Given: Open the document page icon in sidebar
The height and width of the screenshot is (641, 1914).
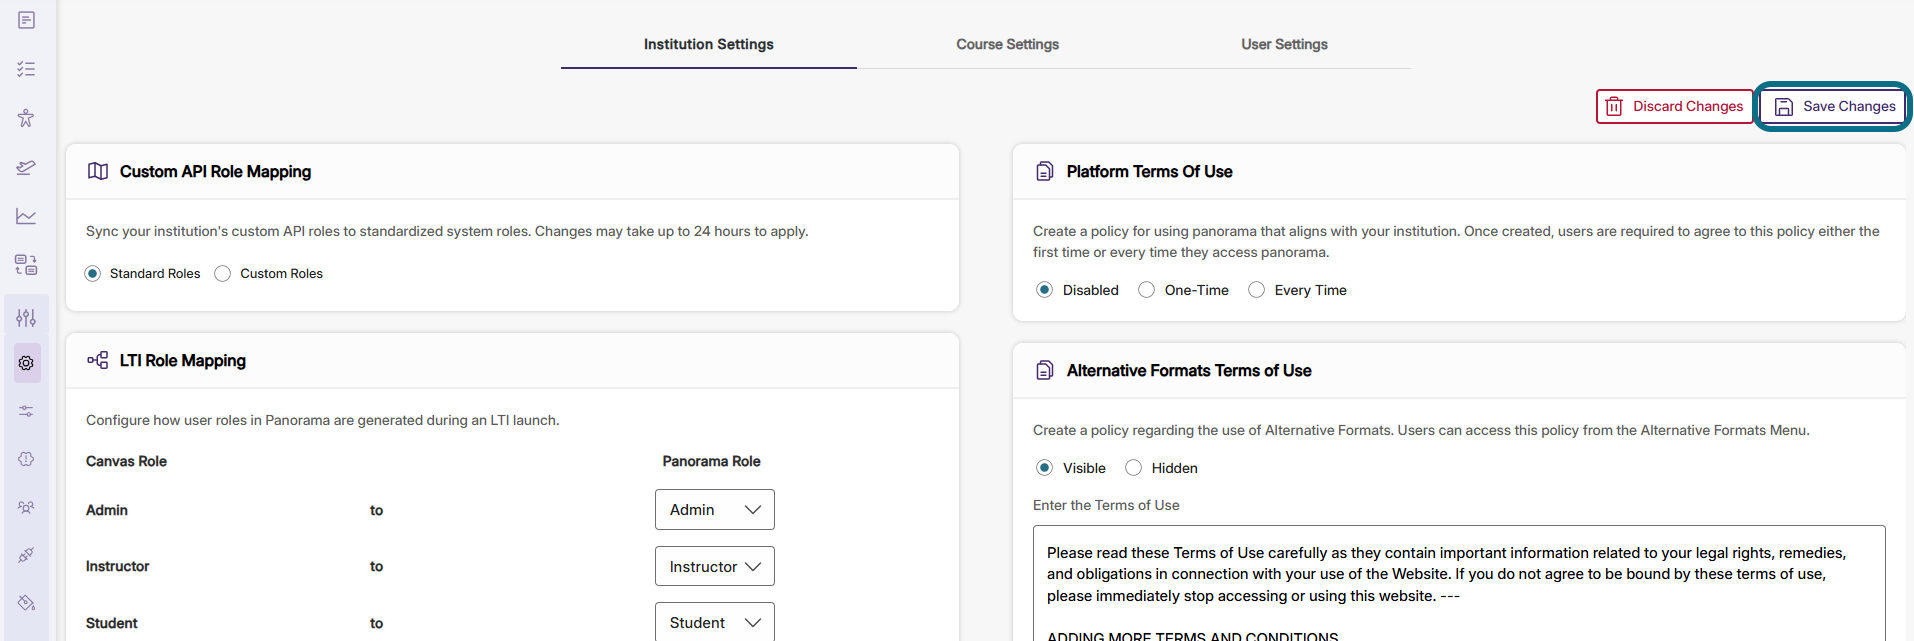Looking at the screenshot, I should pyautogui.click(x=27, y=20).
